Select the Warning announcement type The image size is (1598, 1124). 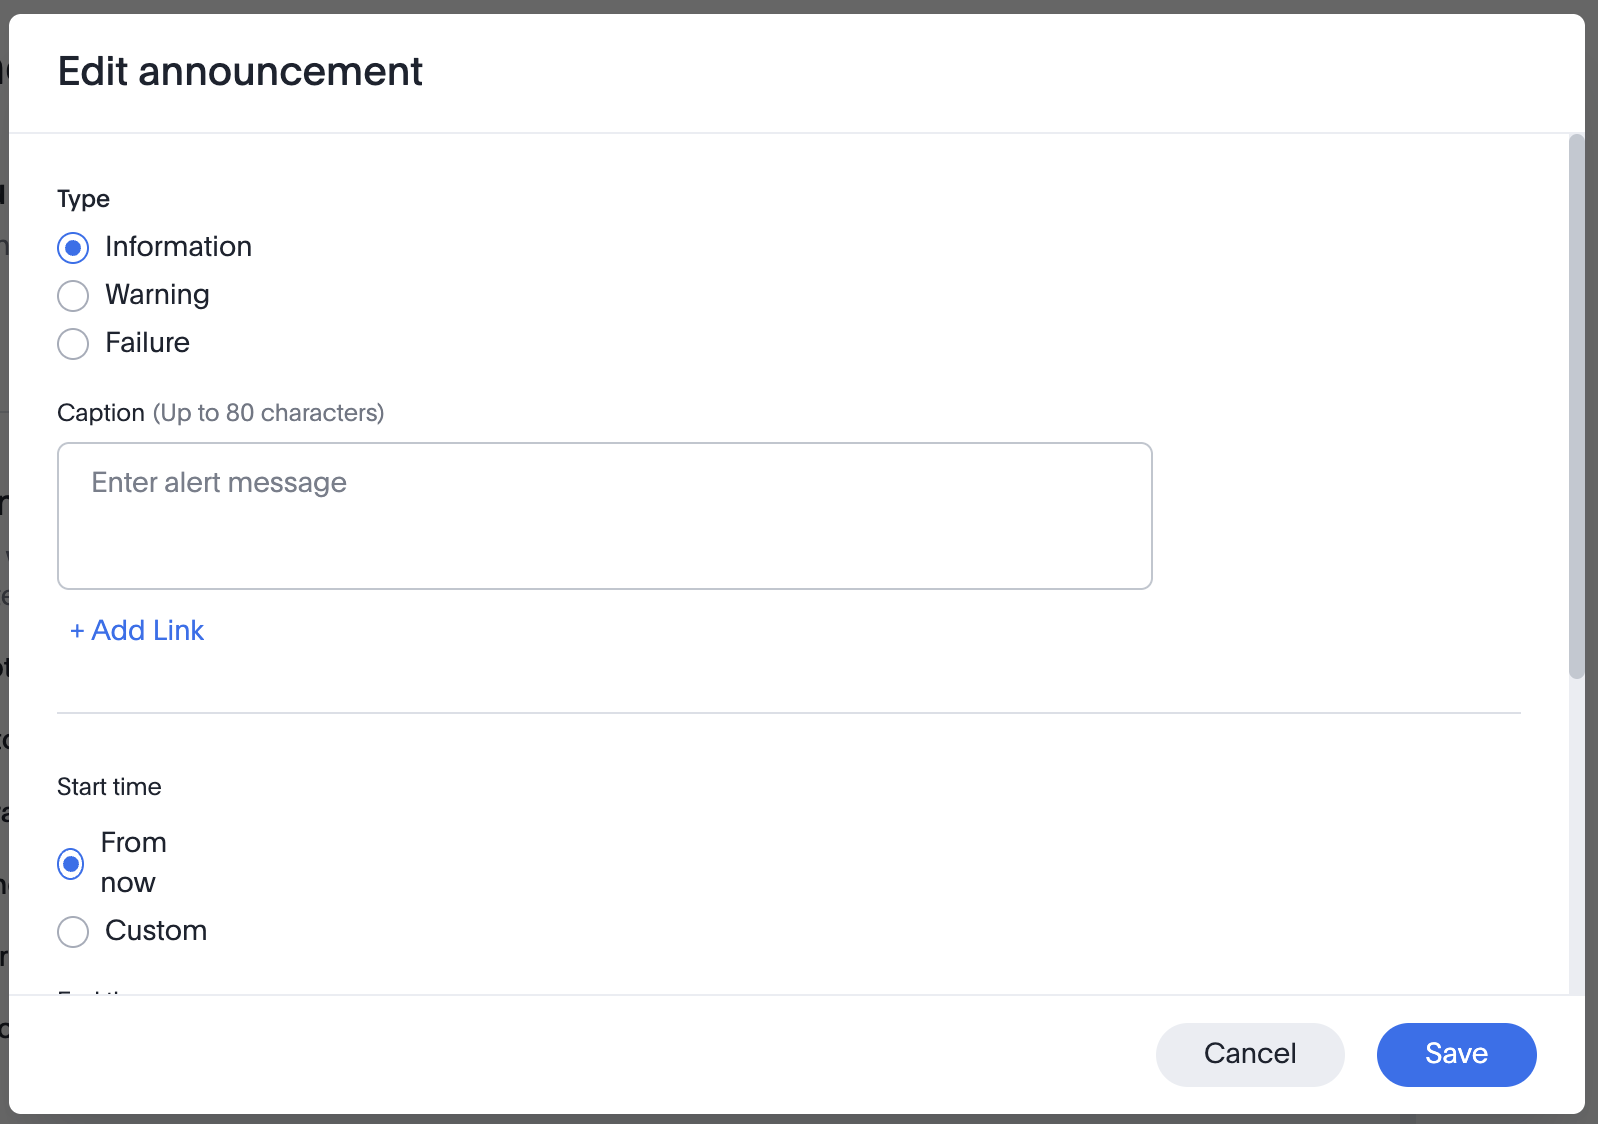coord(72,295)
